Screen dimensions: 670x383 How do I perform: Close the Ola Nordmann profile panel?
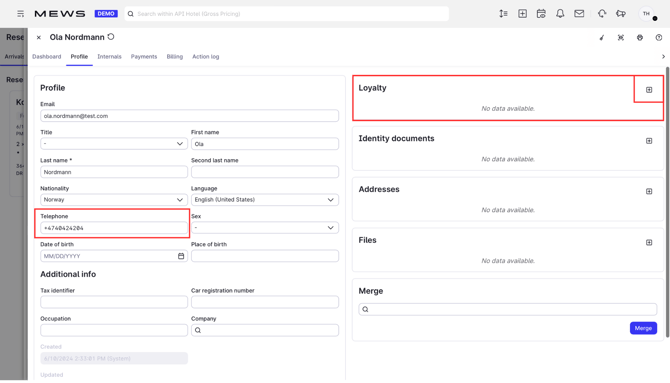point(38,38)
